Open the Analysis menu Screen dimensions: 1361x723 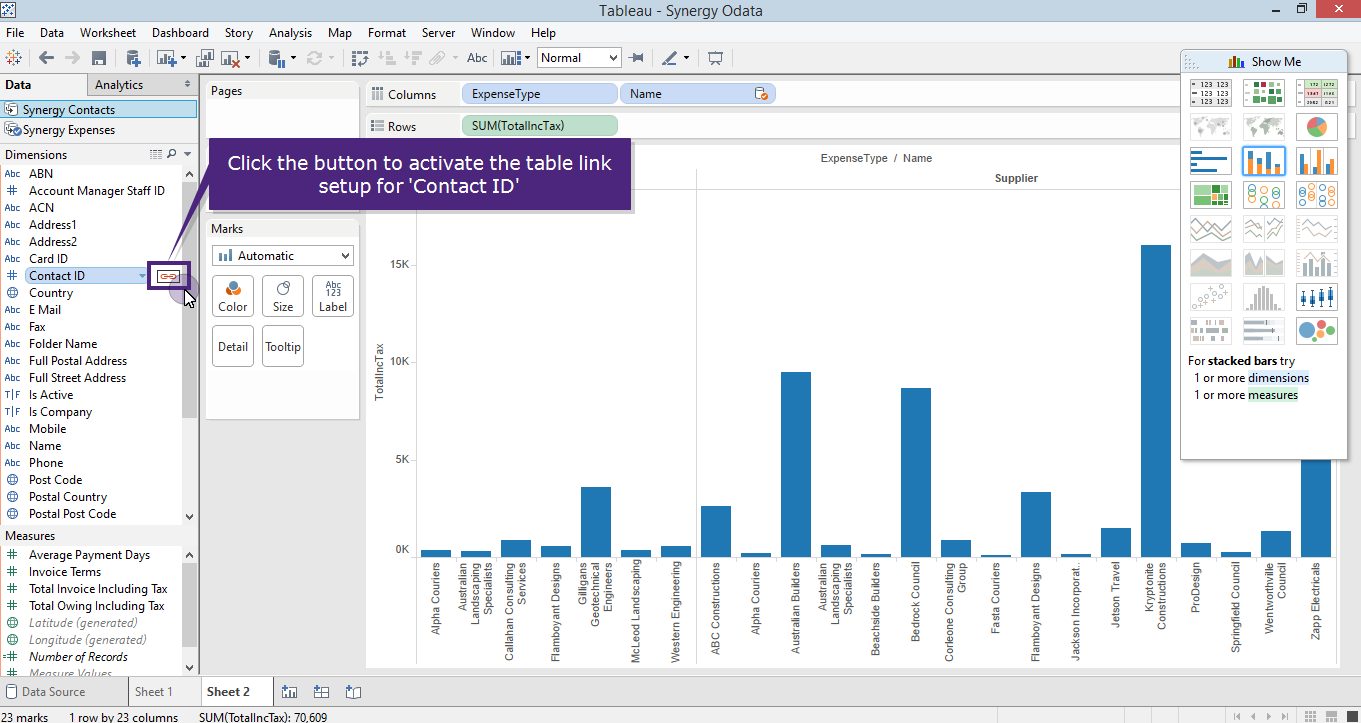tap(290, 33)
